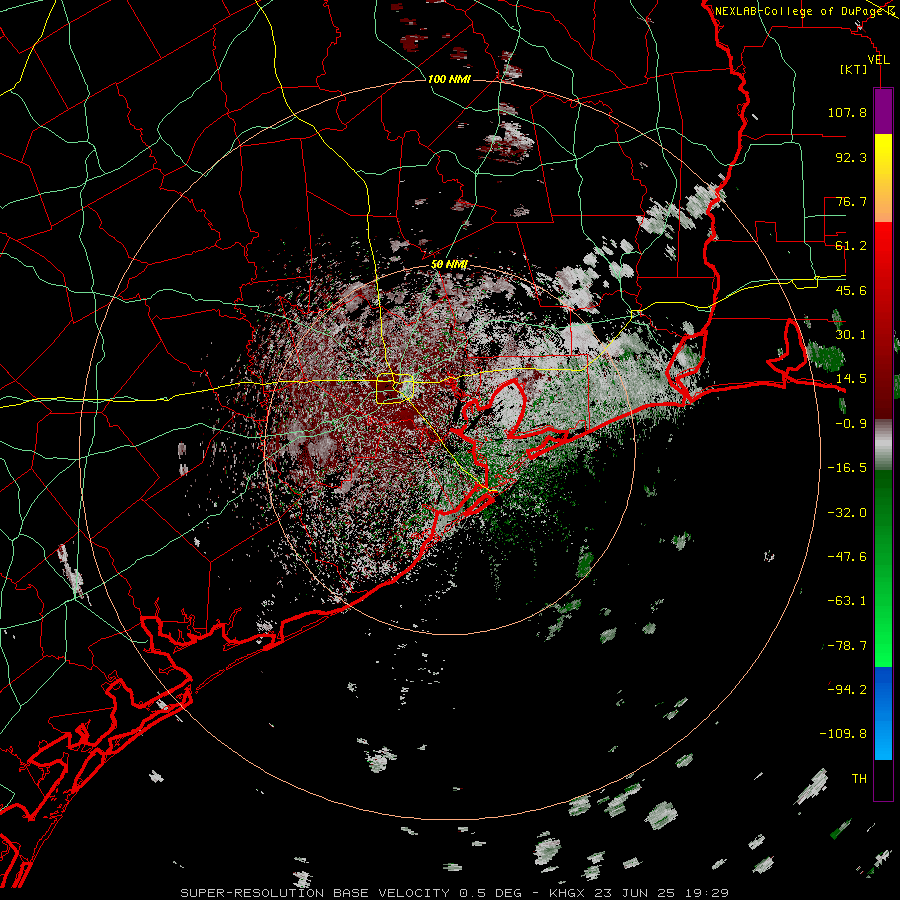Click the 100 NMI range ring label
The height and width of the screenshot is (900, 900).
(449, 79)
